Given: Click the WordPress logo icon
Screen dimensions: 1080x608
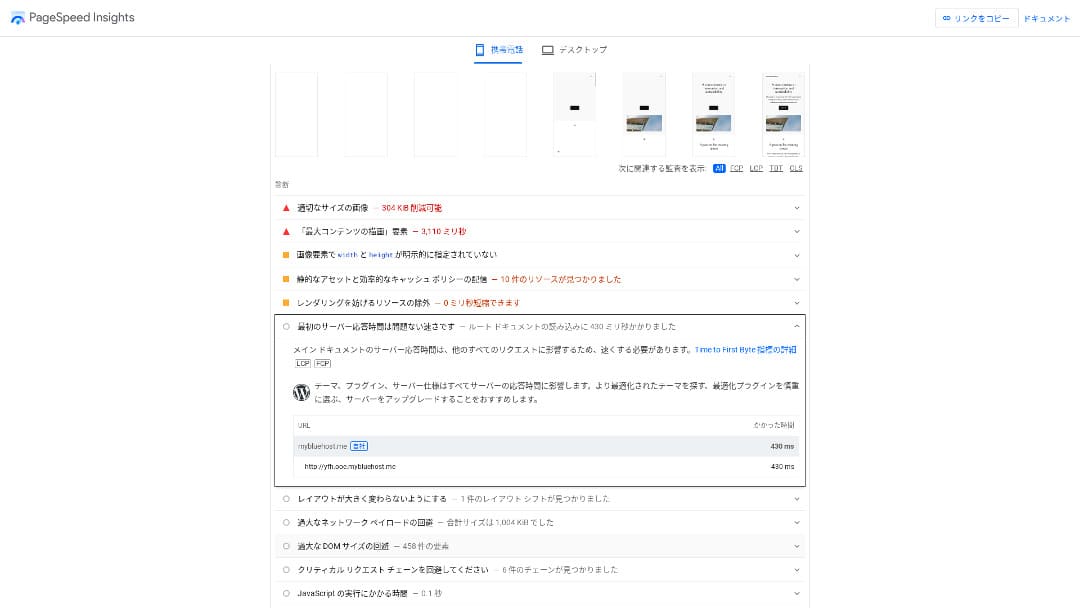Looking at the screenshot, I should (x=301, y=393).
